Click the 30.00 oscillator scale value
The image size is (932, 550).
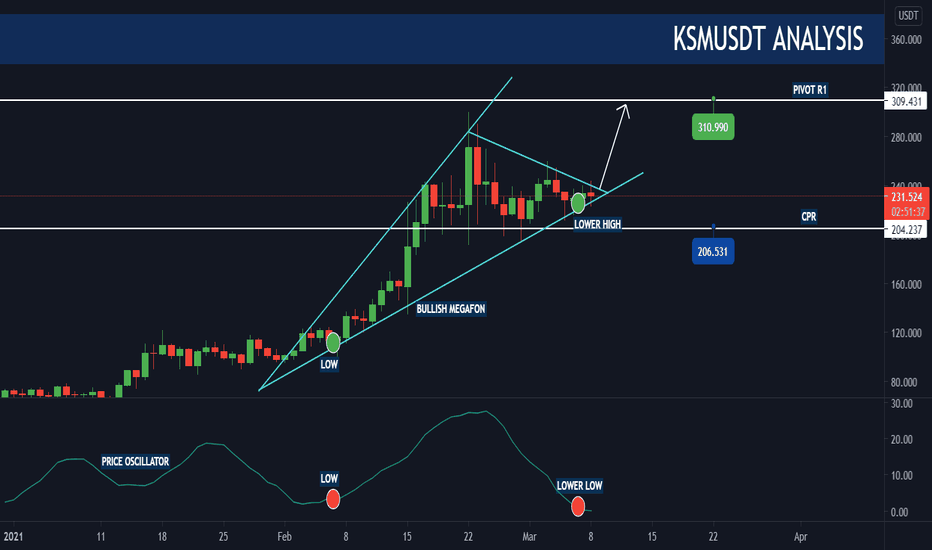[x=902, y=404]
